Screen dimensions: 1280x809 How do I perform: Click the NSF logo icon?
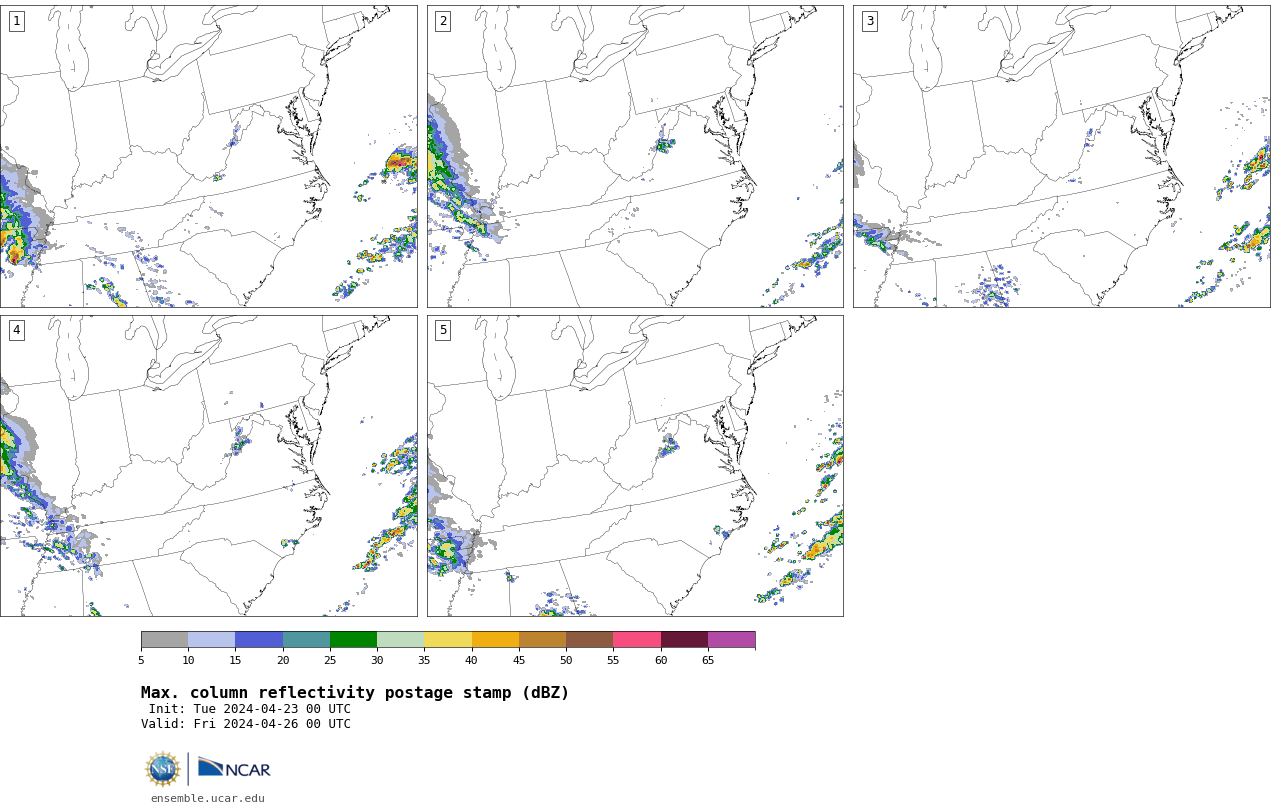tap(163, 769)
